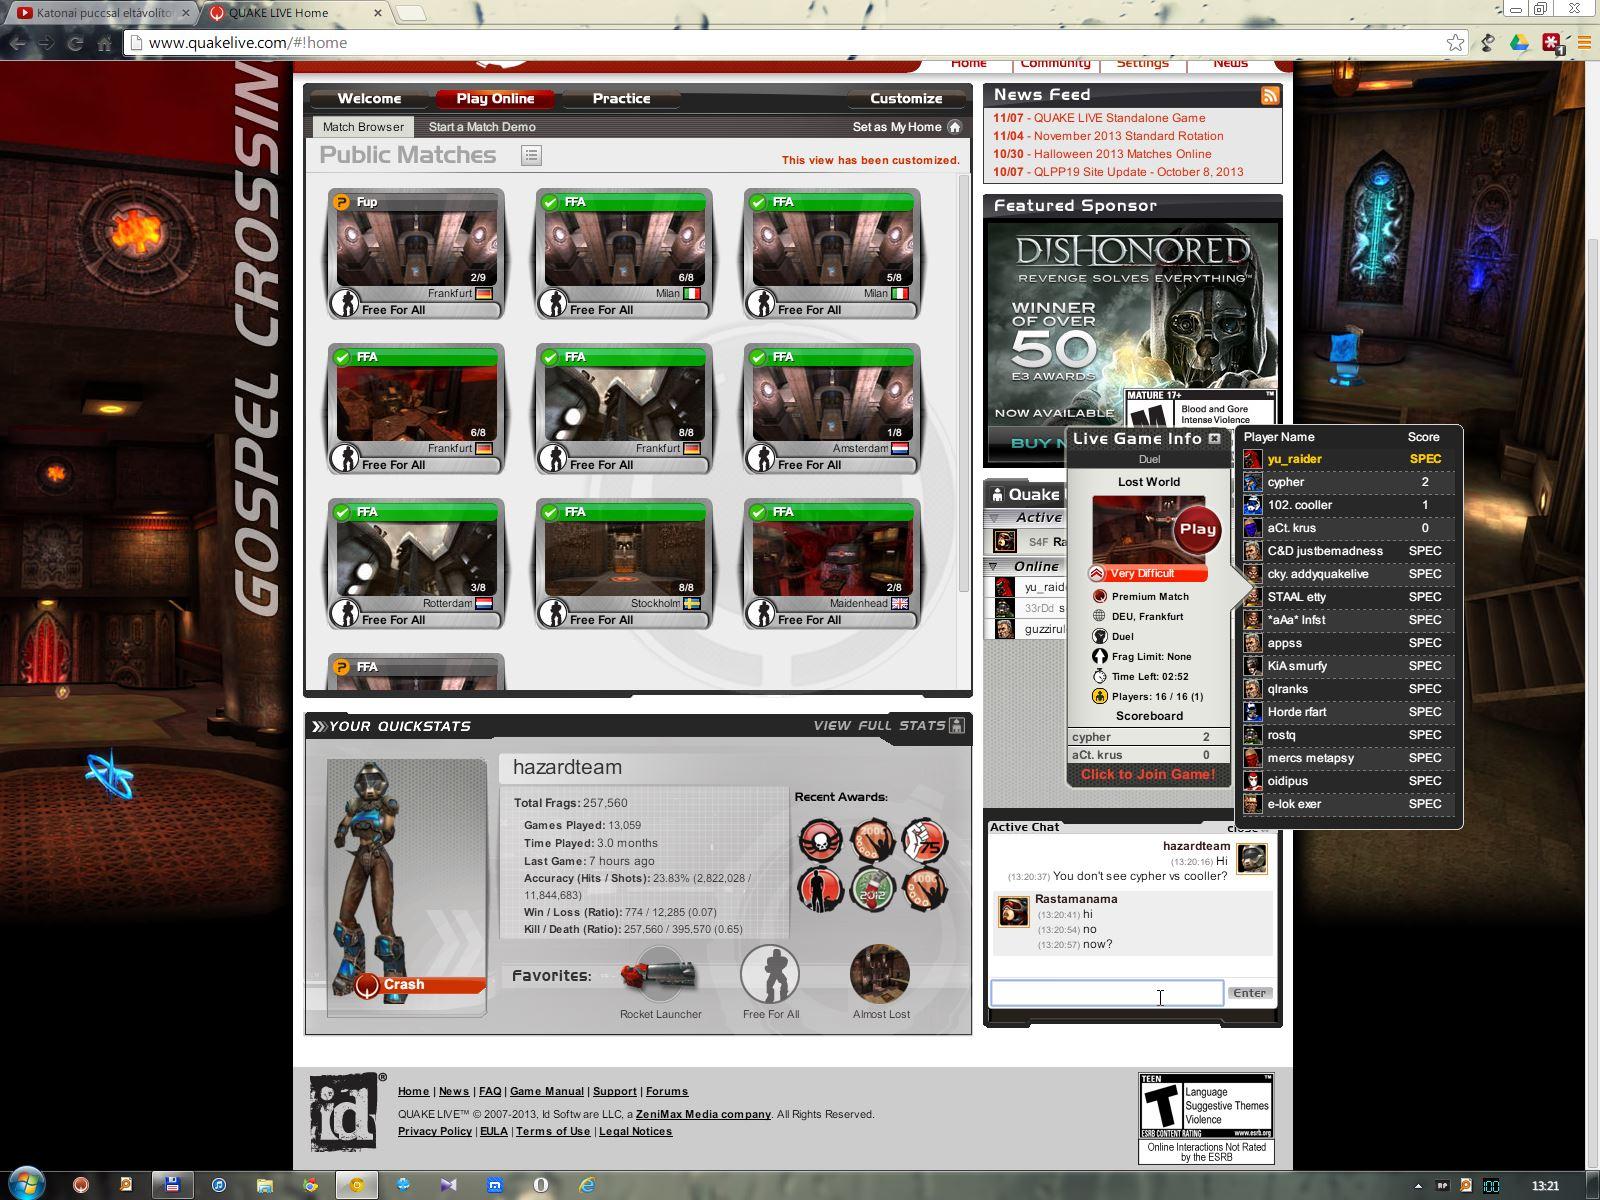The height and width of the screenshot is (1200, 1600).
Task: Click the Public Matches list scrollbar
Action: tap(964, 383)
